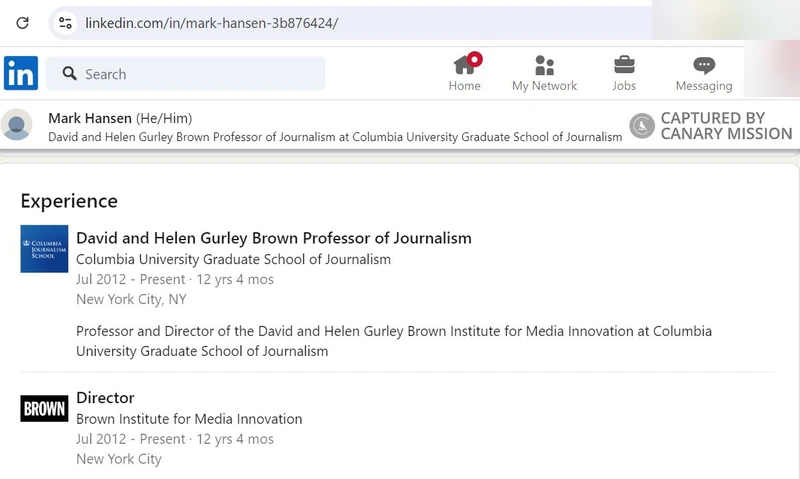
Task: Open the Messaging chat bubble icon
Action: pyautogui.click(x=704, y=65)
